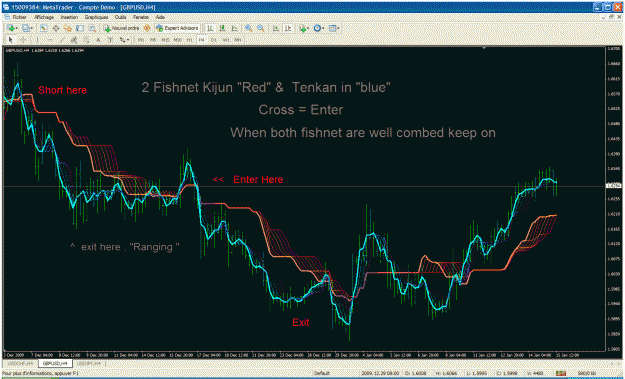Image resolution: width=625 pixels, height=379 pixels.
Task: Switch timeframe to MN
Action: (238, 40)
